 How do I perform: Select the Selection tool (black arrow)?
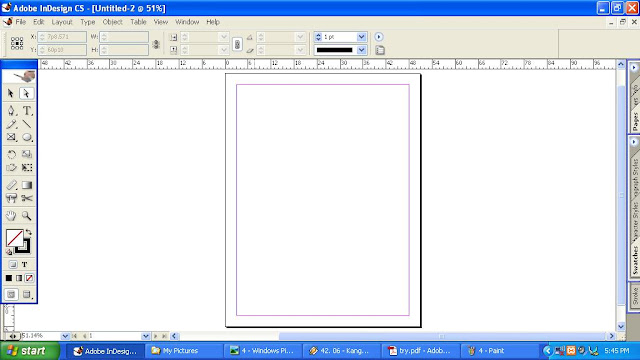click(x=11, y=93)
